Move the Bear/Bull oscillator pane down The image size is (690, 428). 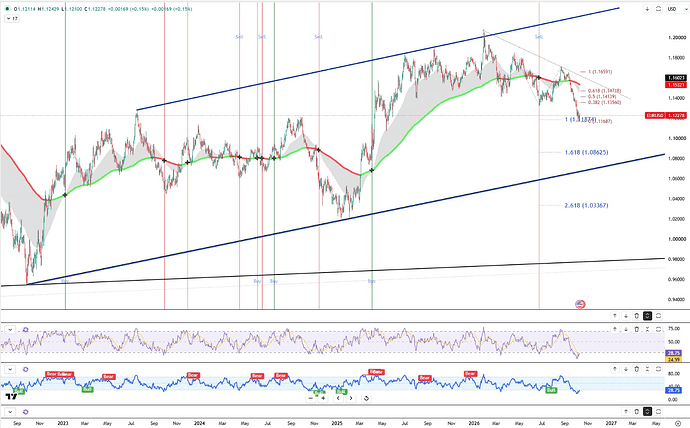(626, 369)
